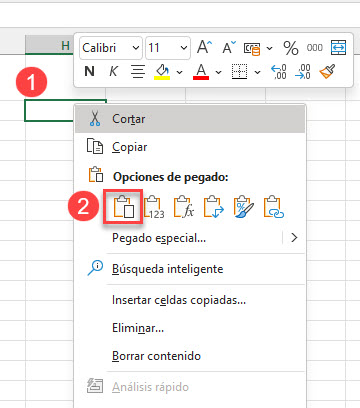Click the cell borders icon
This screenshot has width=360, height=408.
[239, 72]
